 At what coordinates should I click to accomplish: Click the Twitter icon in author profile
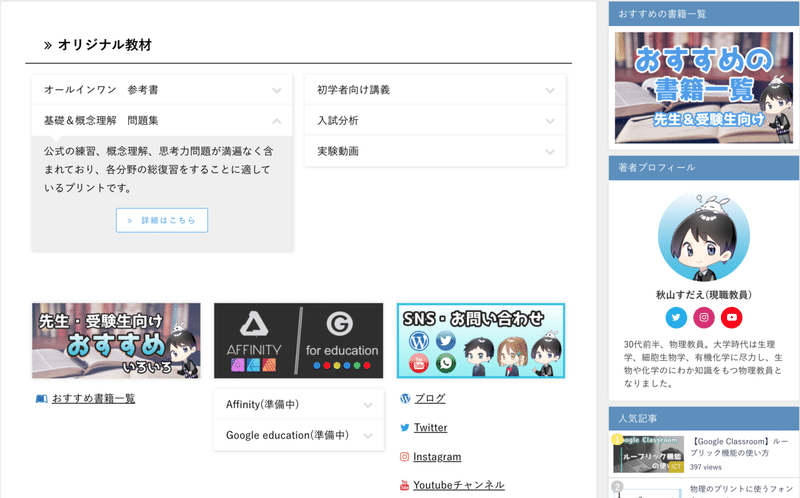[676, 317]
